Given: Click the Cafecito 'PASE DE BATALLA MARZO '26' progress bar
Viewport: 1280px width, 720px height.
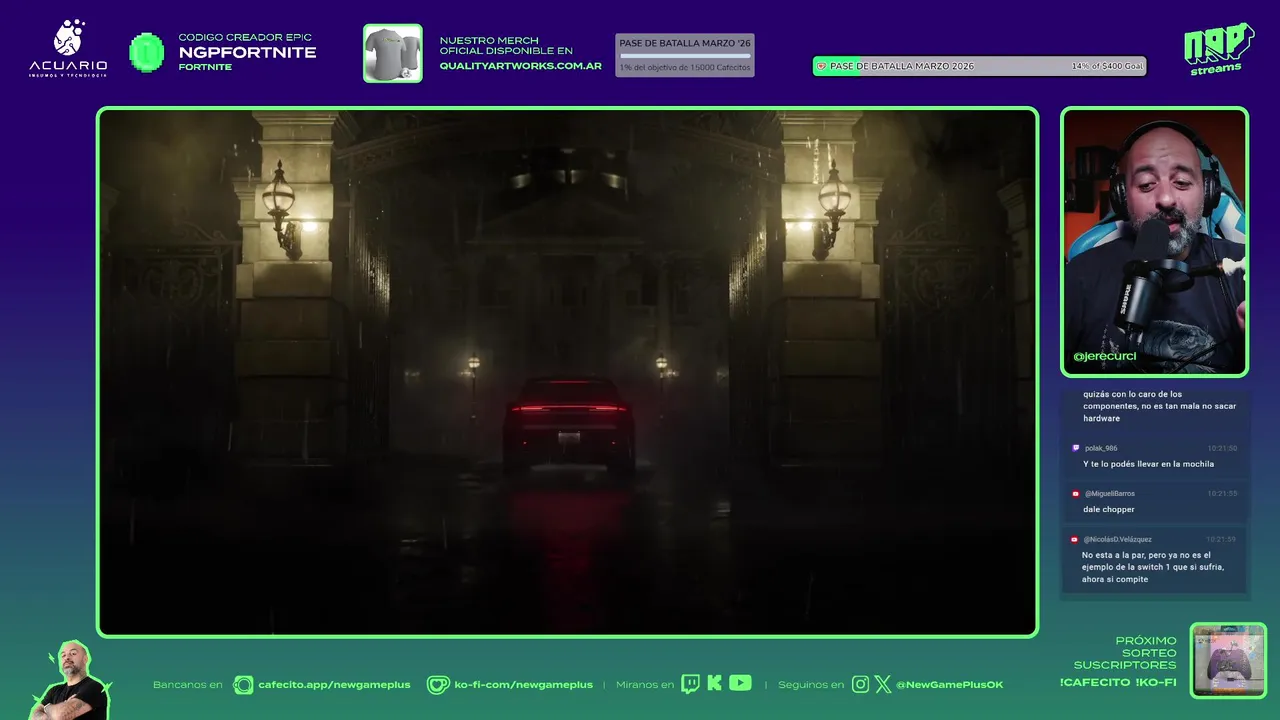Looking at the screenshot, I should [x=685, y=55].
